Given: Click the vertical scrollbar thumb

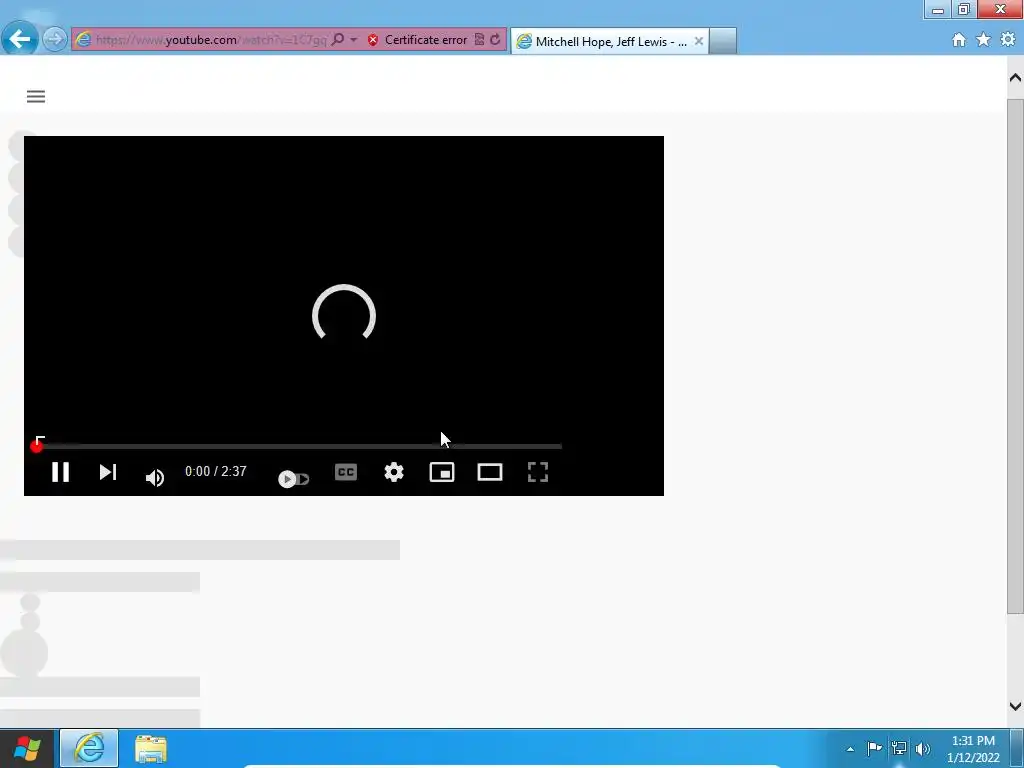Looking at the screenshot, I should pyautogui.click(x=1015, y=357).
